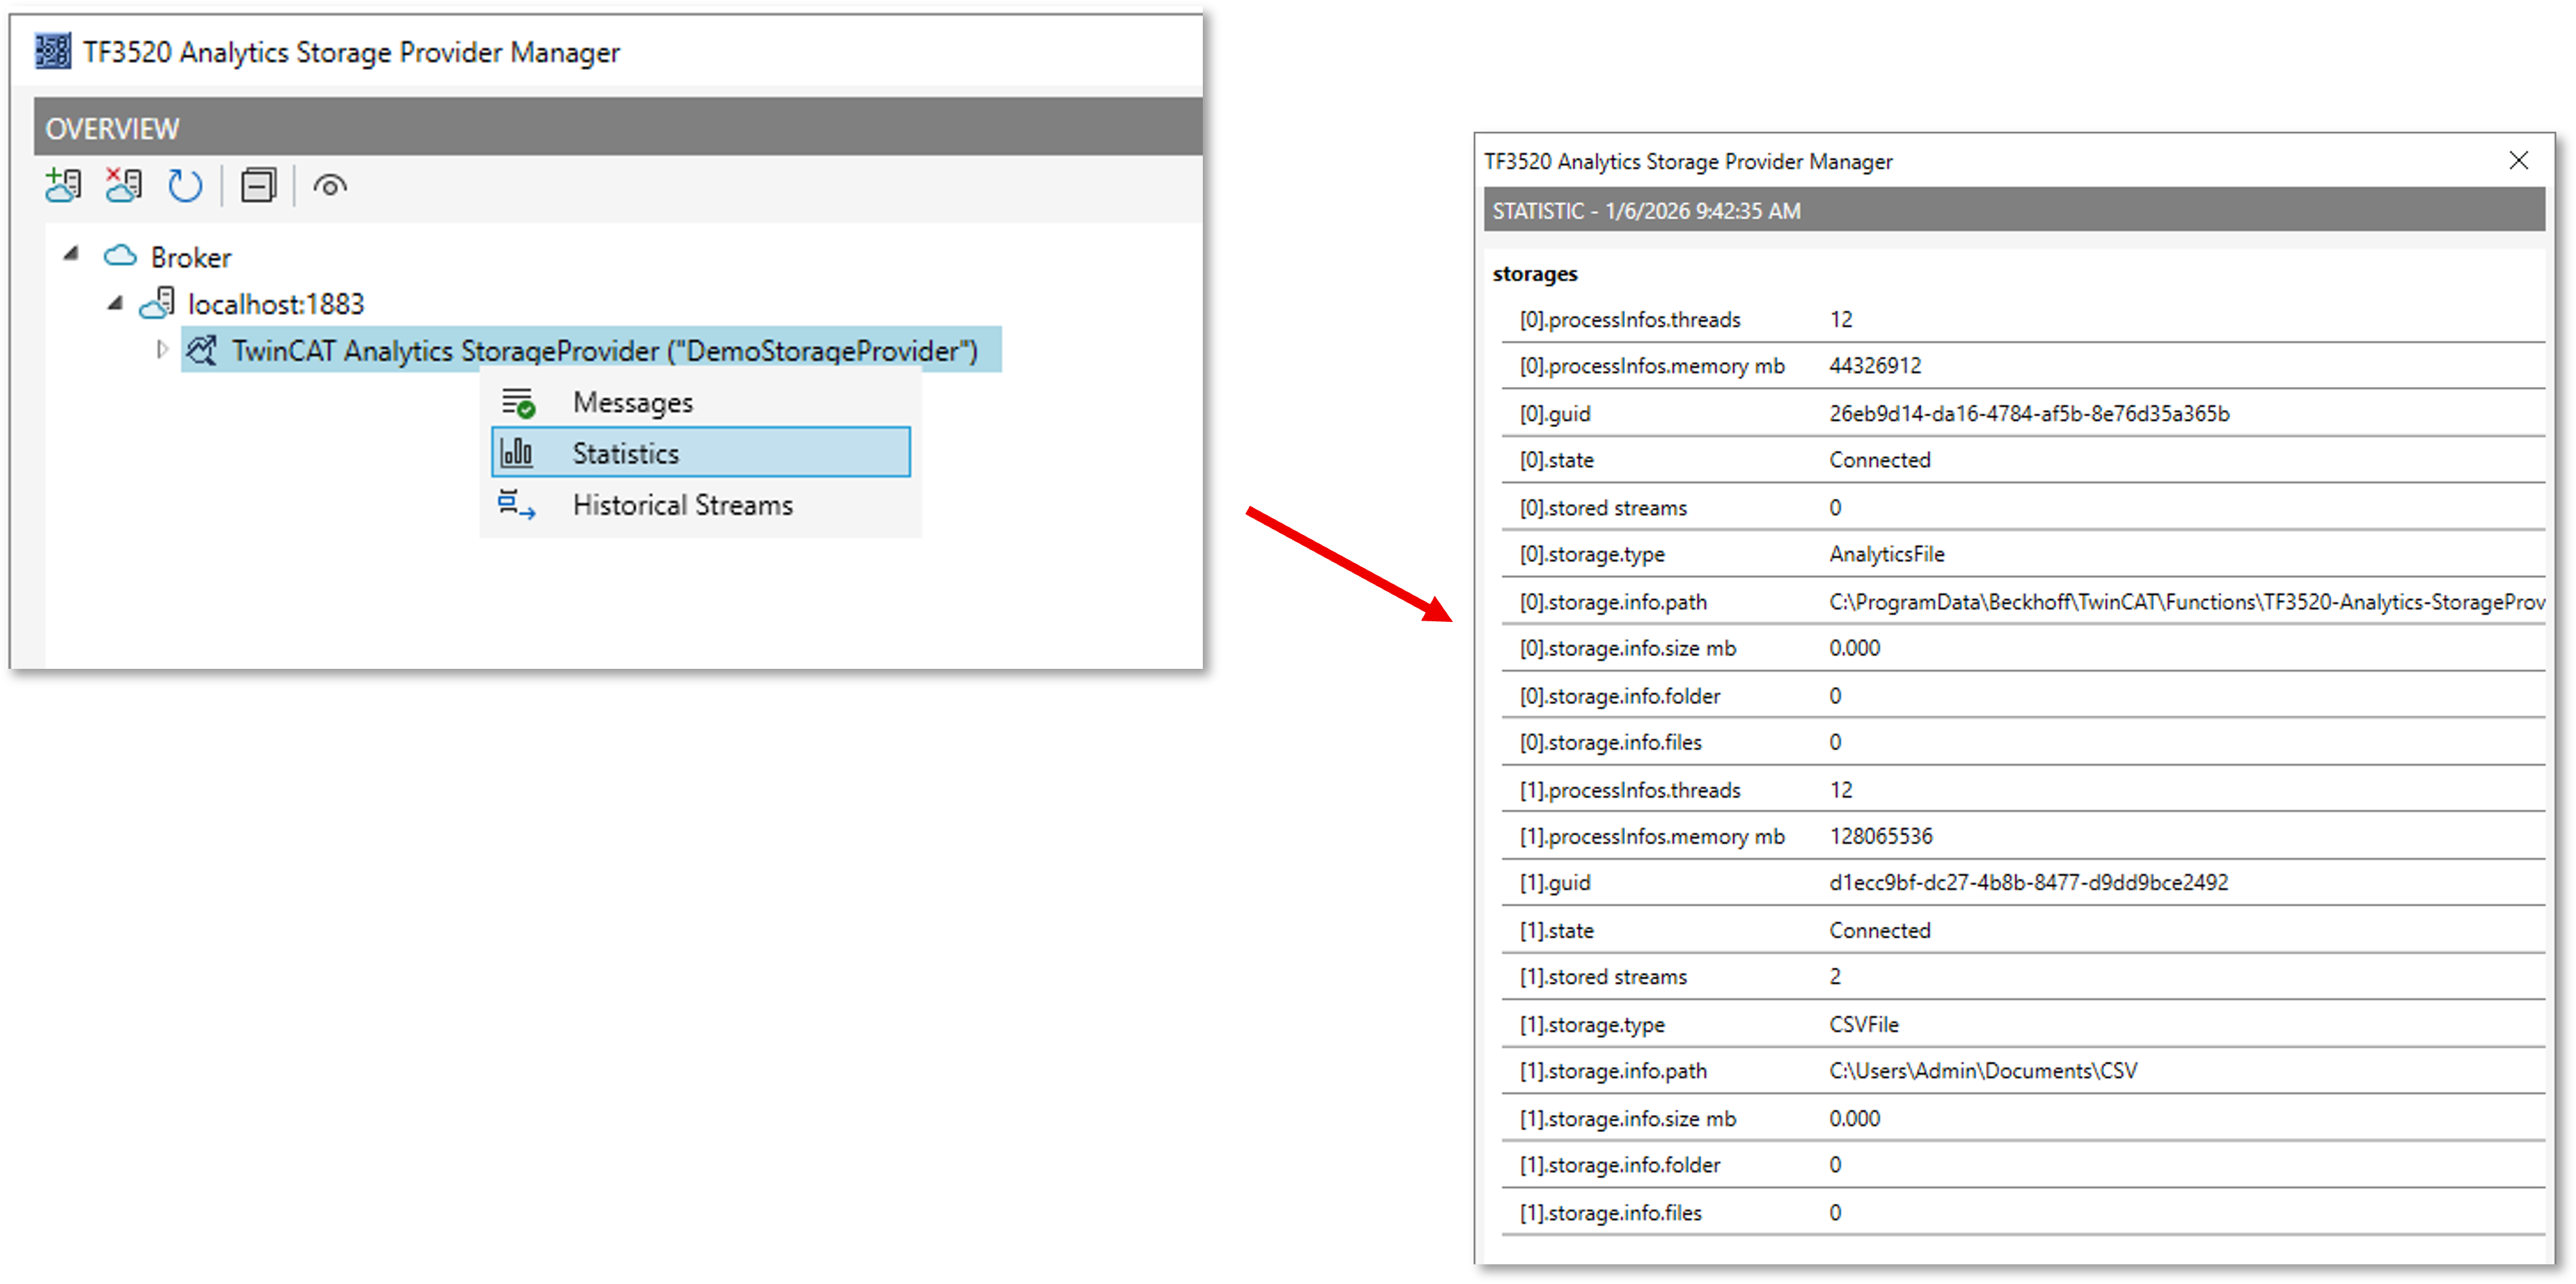Viewport: 2576px width, 1284px height.
Task: Click the [0].state Connected value
Action: 1879,459
